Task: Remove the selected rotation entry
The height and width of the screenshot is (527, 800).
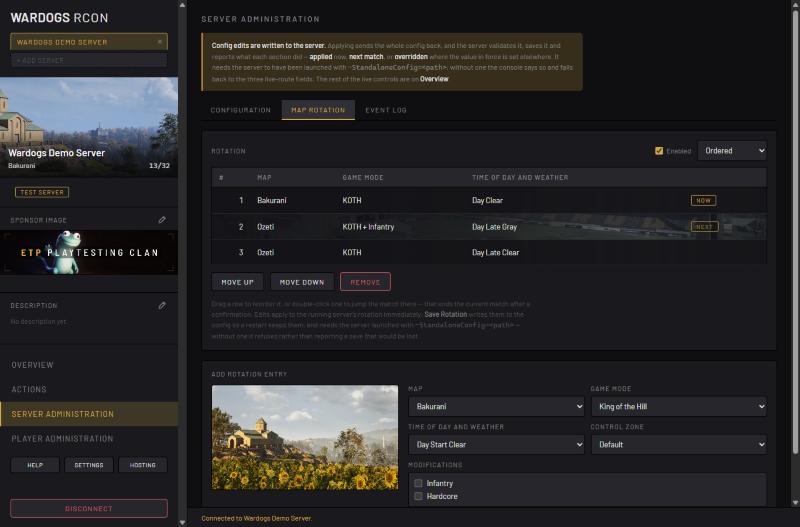Action: [365, 282]
